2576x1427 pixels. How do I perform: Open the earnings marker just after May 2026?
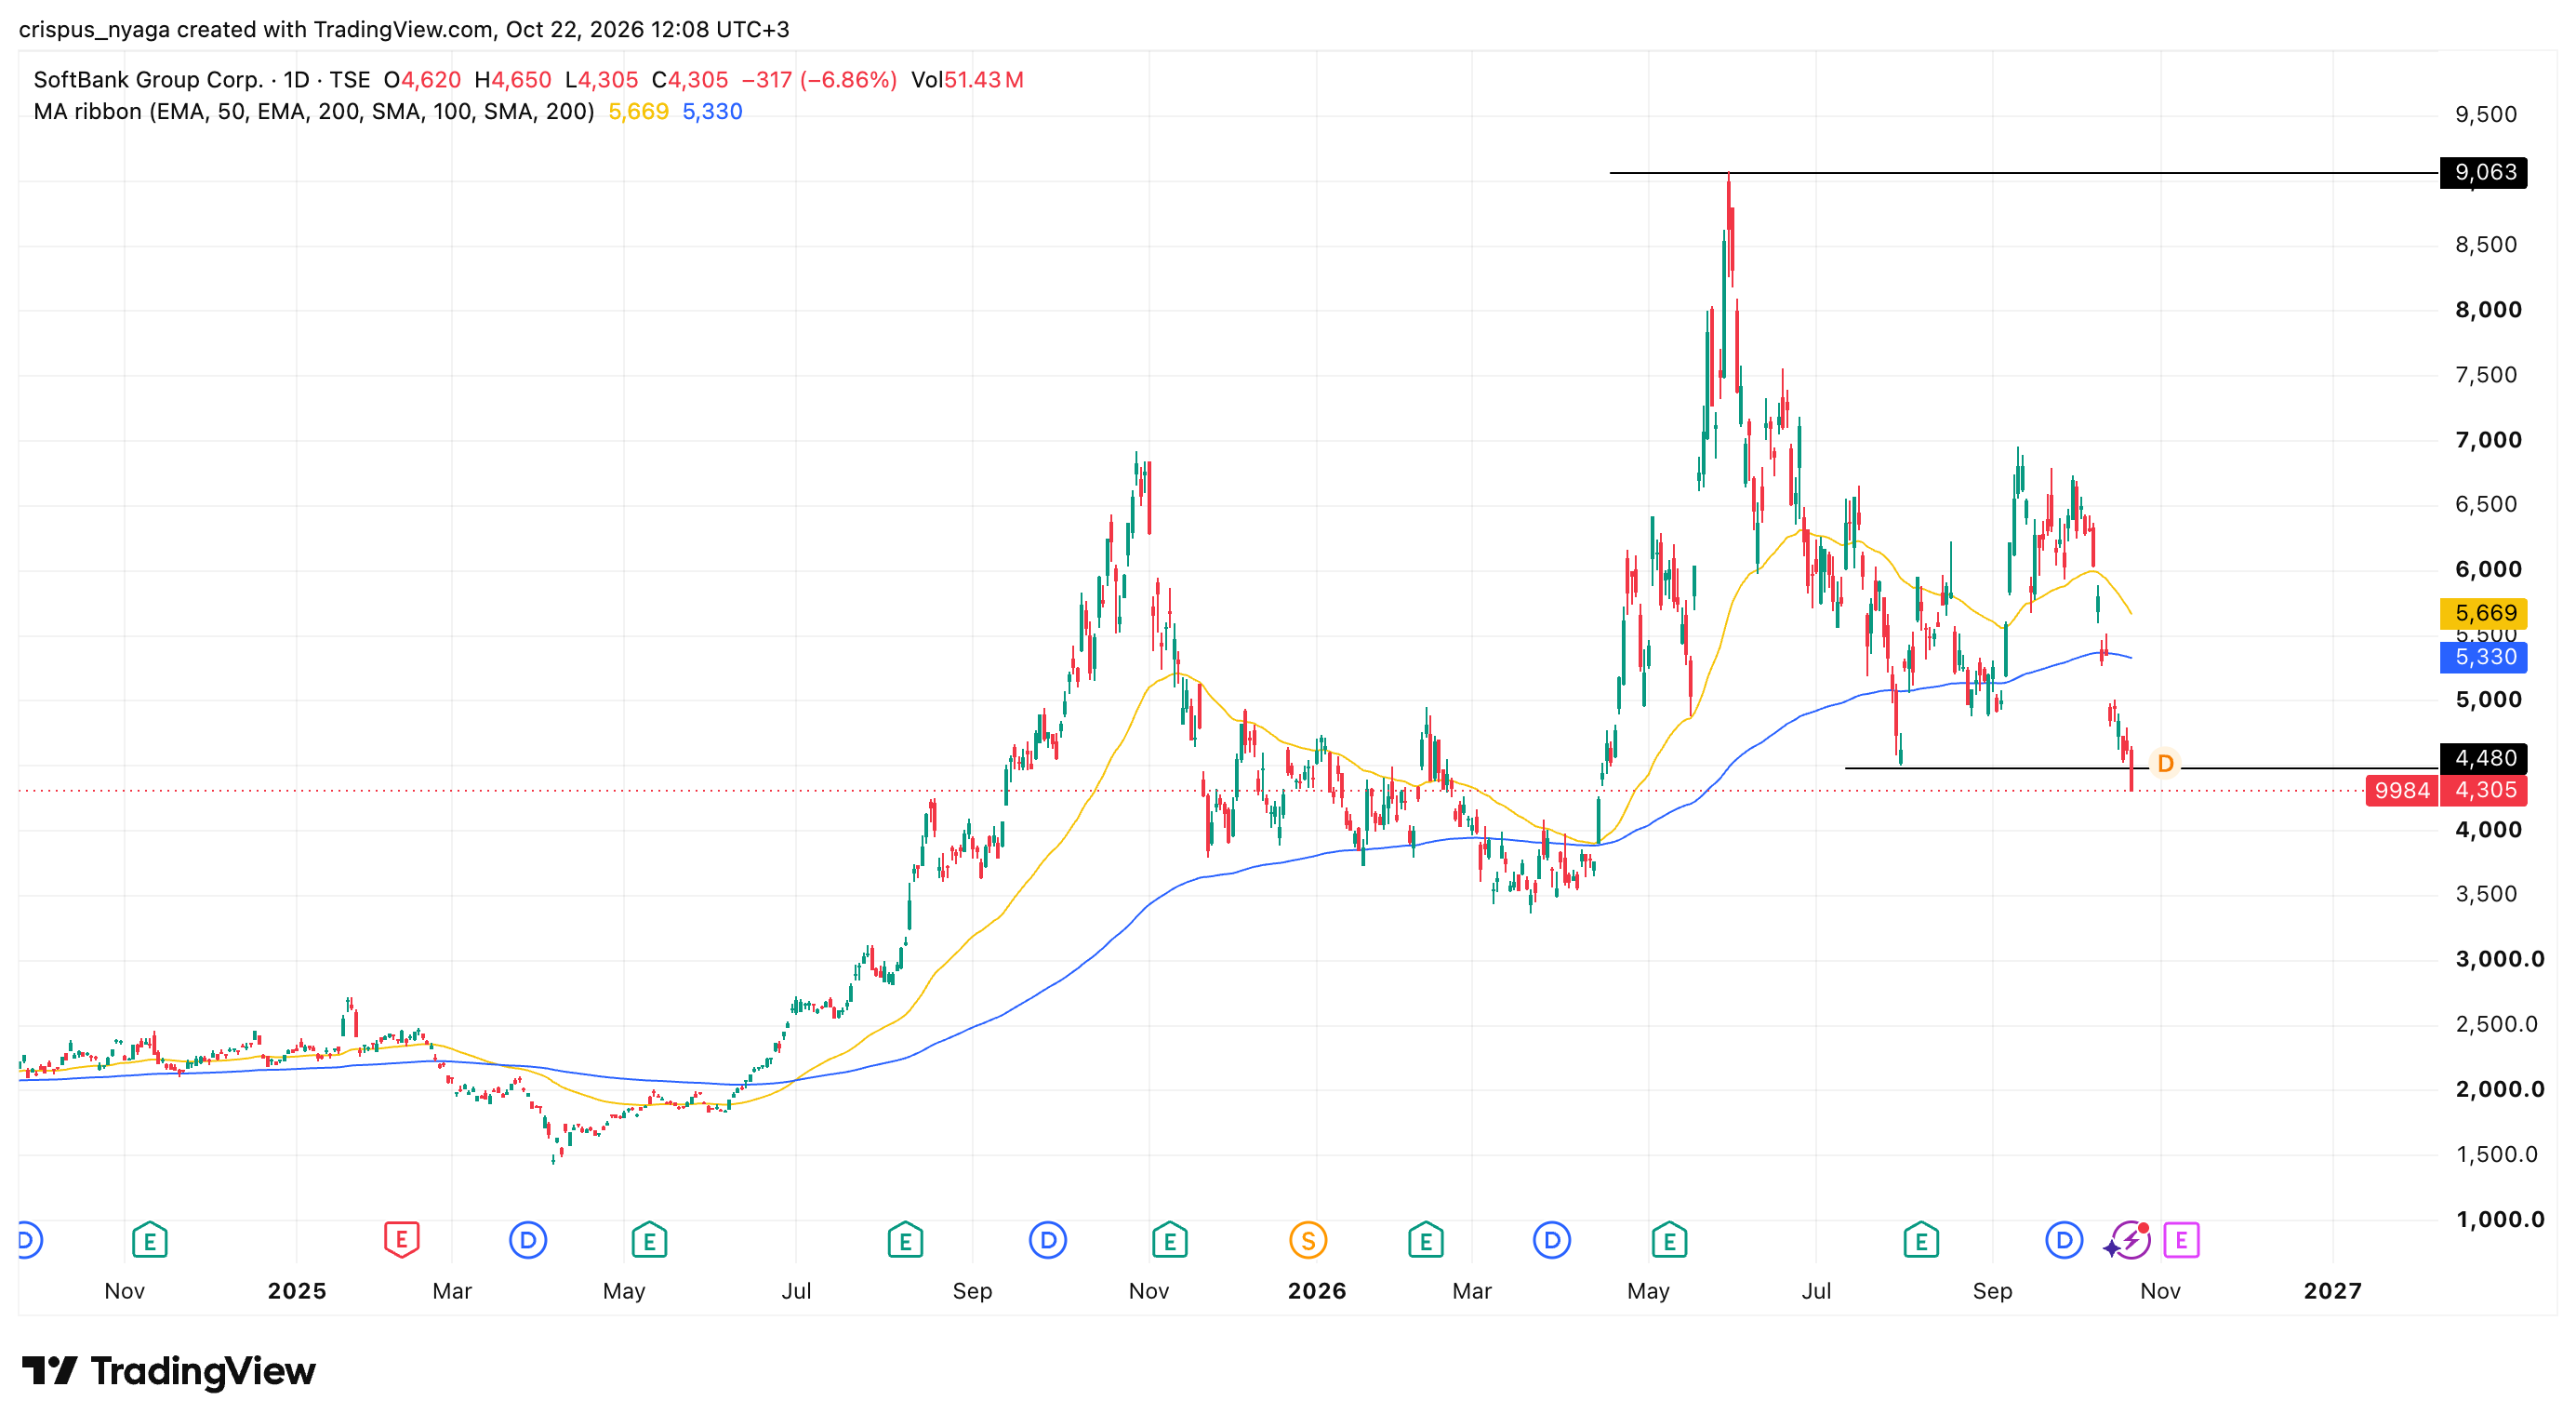[x=1669, y=1241]
